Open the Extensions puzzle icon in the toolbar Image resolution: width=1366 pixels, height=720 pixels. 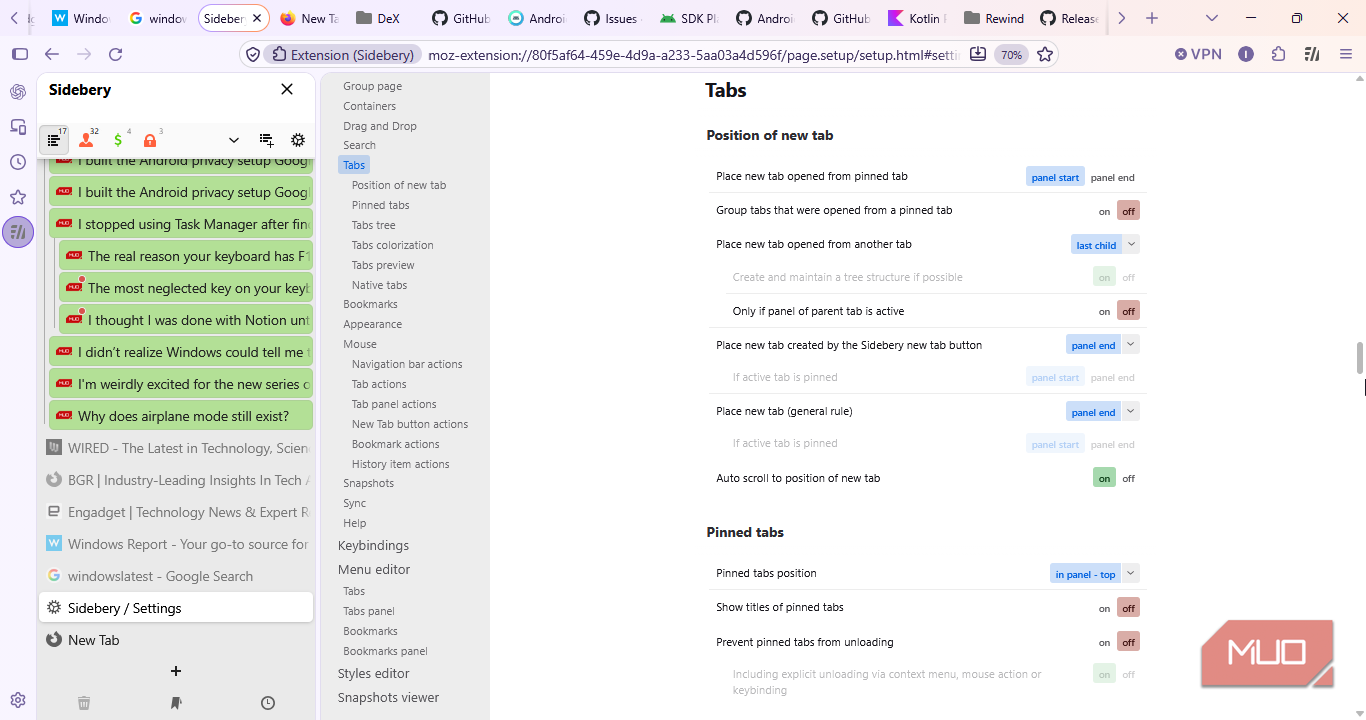tap(1278, 54)
